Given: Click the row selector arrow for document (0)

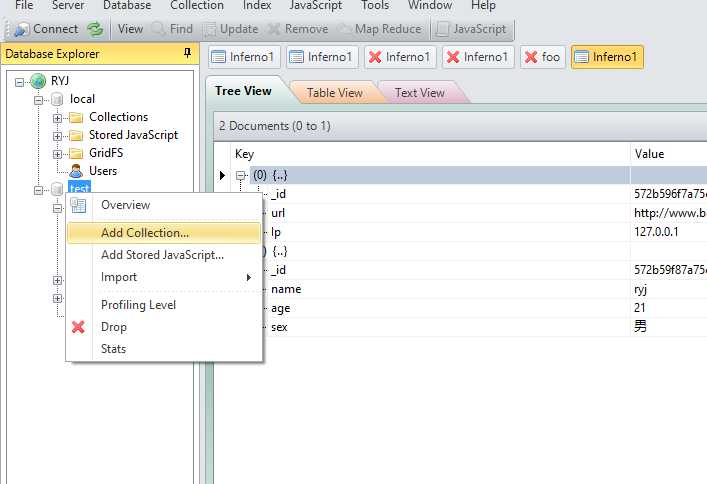Looking at the screenshot, I should pos(222,175).
